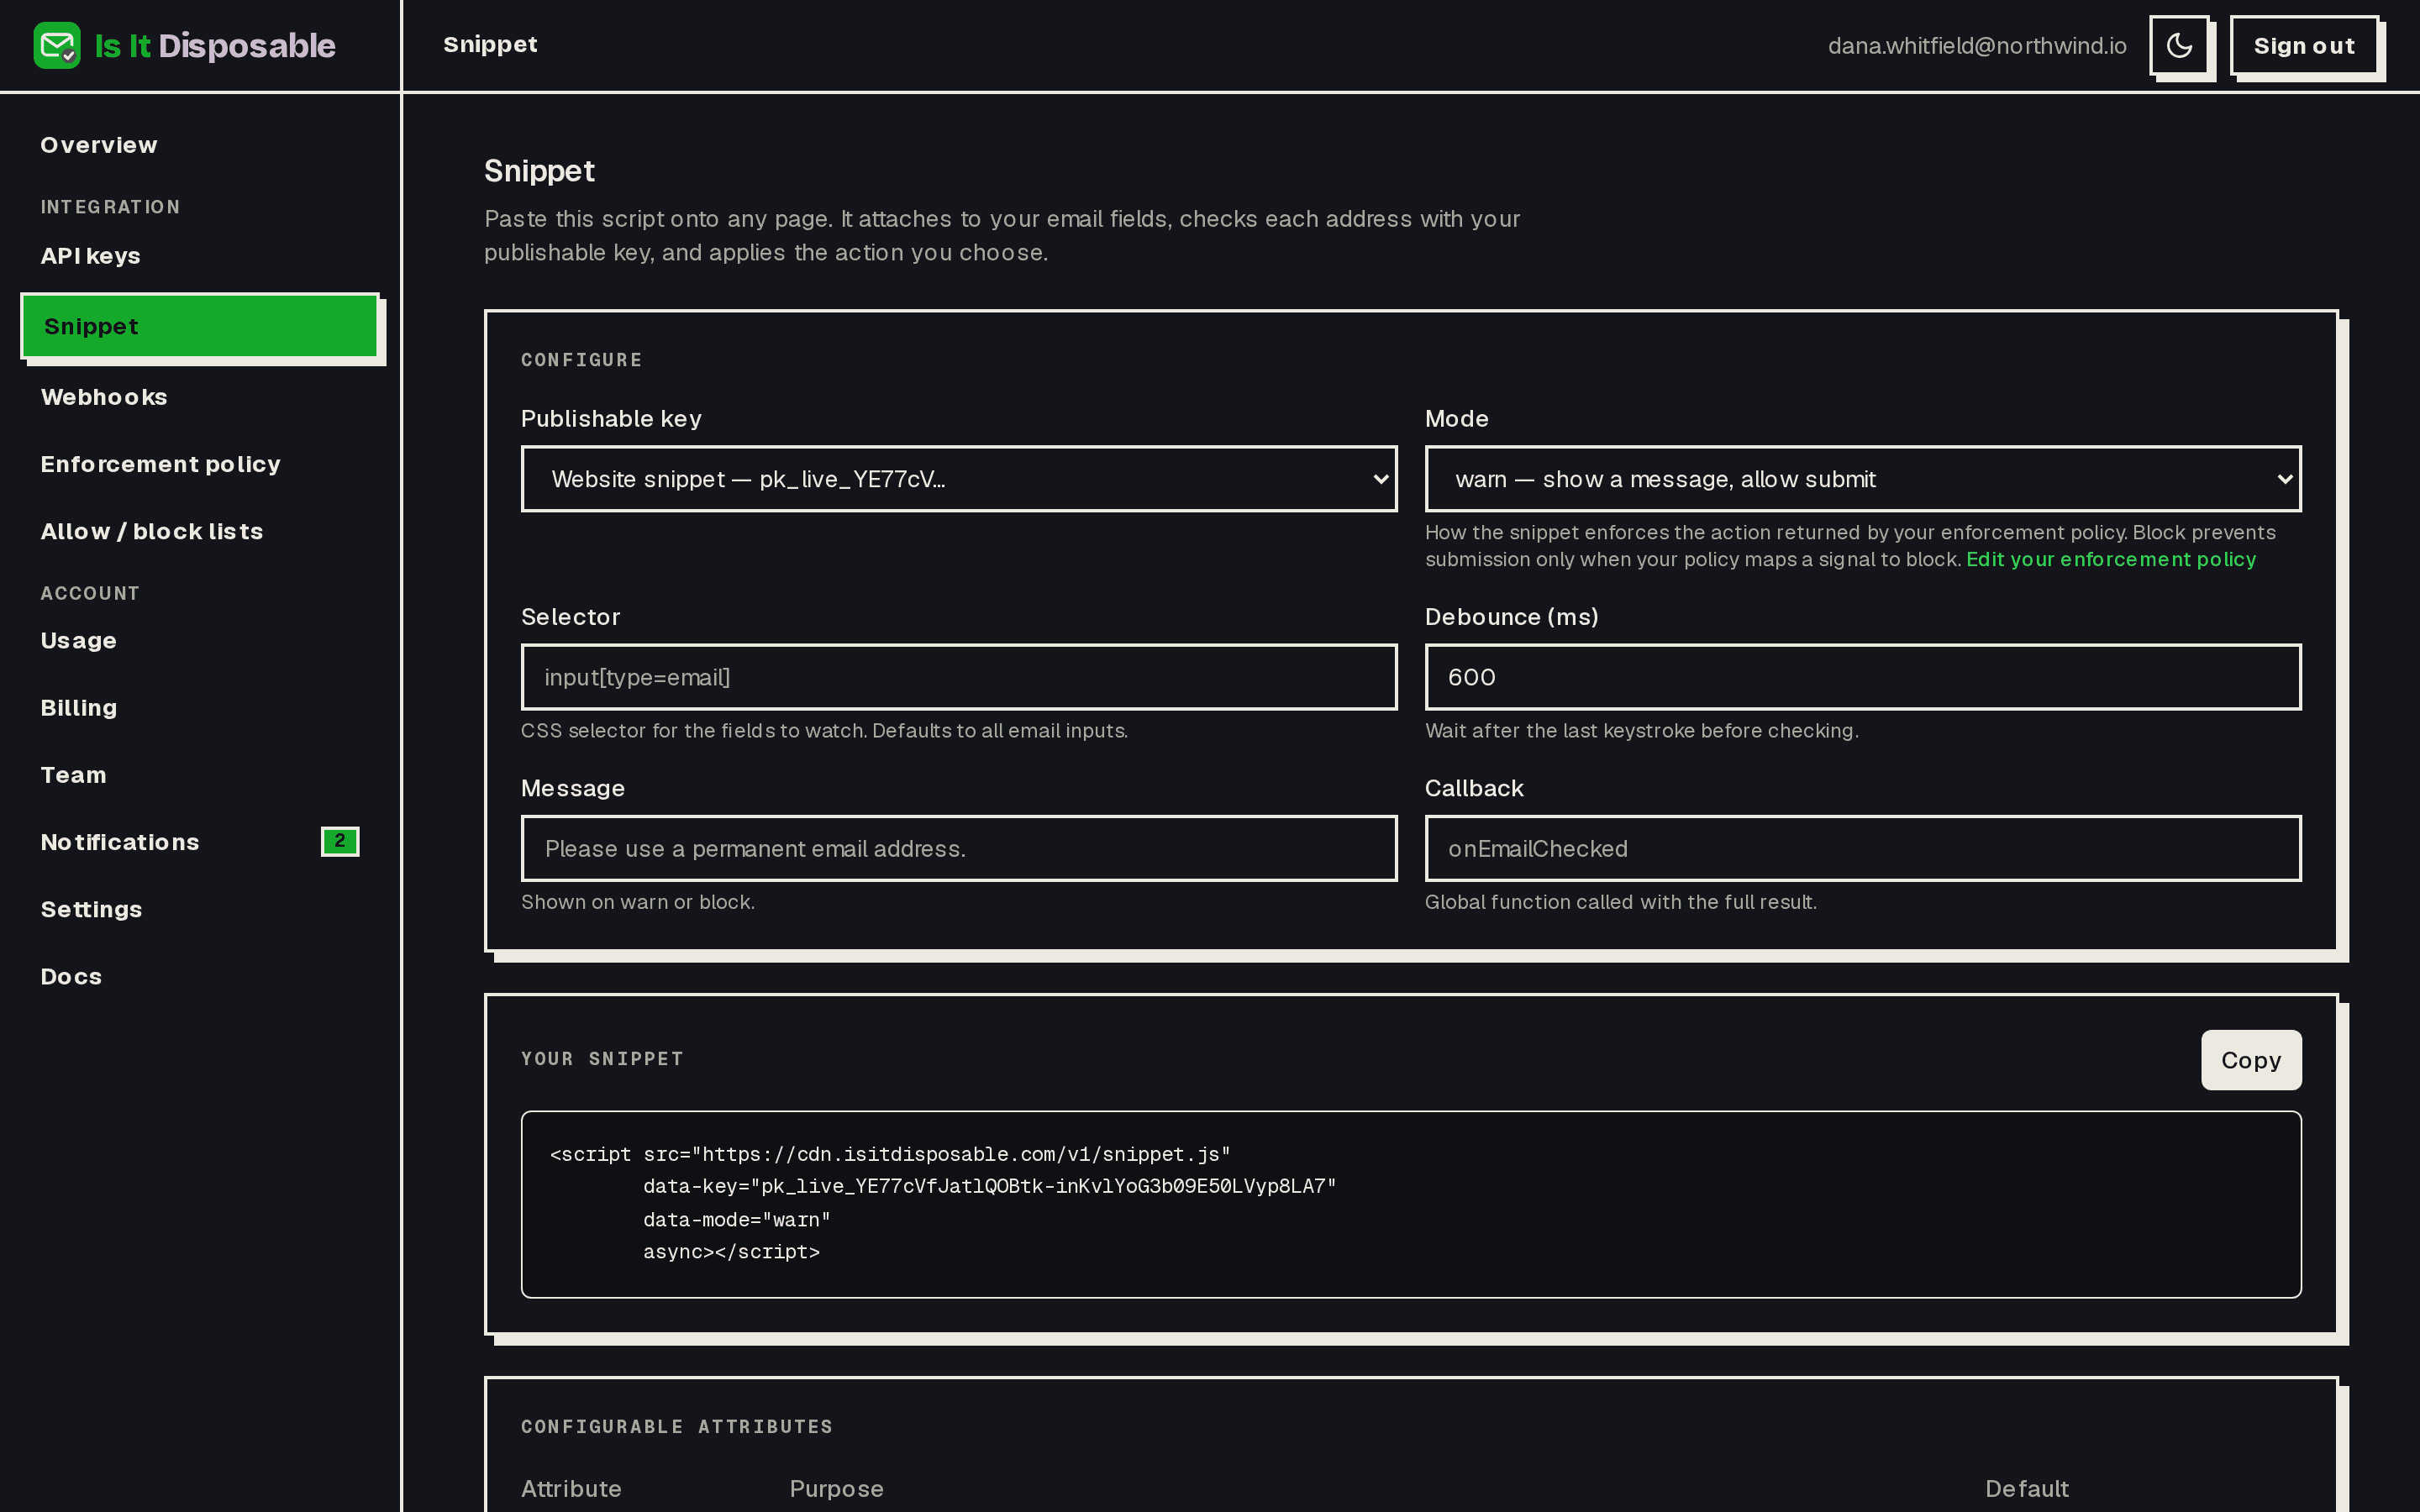The width and height of the screenshot is (2420, 1512).
Task: Click the Purpose column header
Action: (x=836, y=1488)
